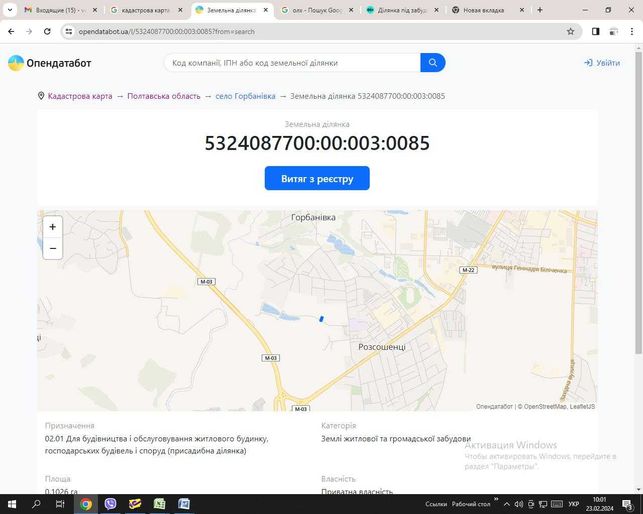The image size is (643, 514).
Task: Open Task View in taskbar
Action: (x=60, y=504)
